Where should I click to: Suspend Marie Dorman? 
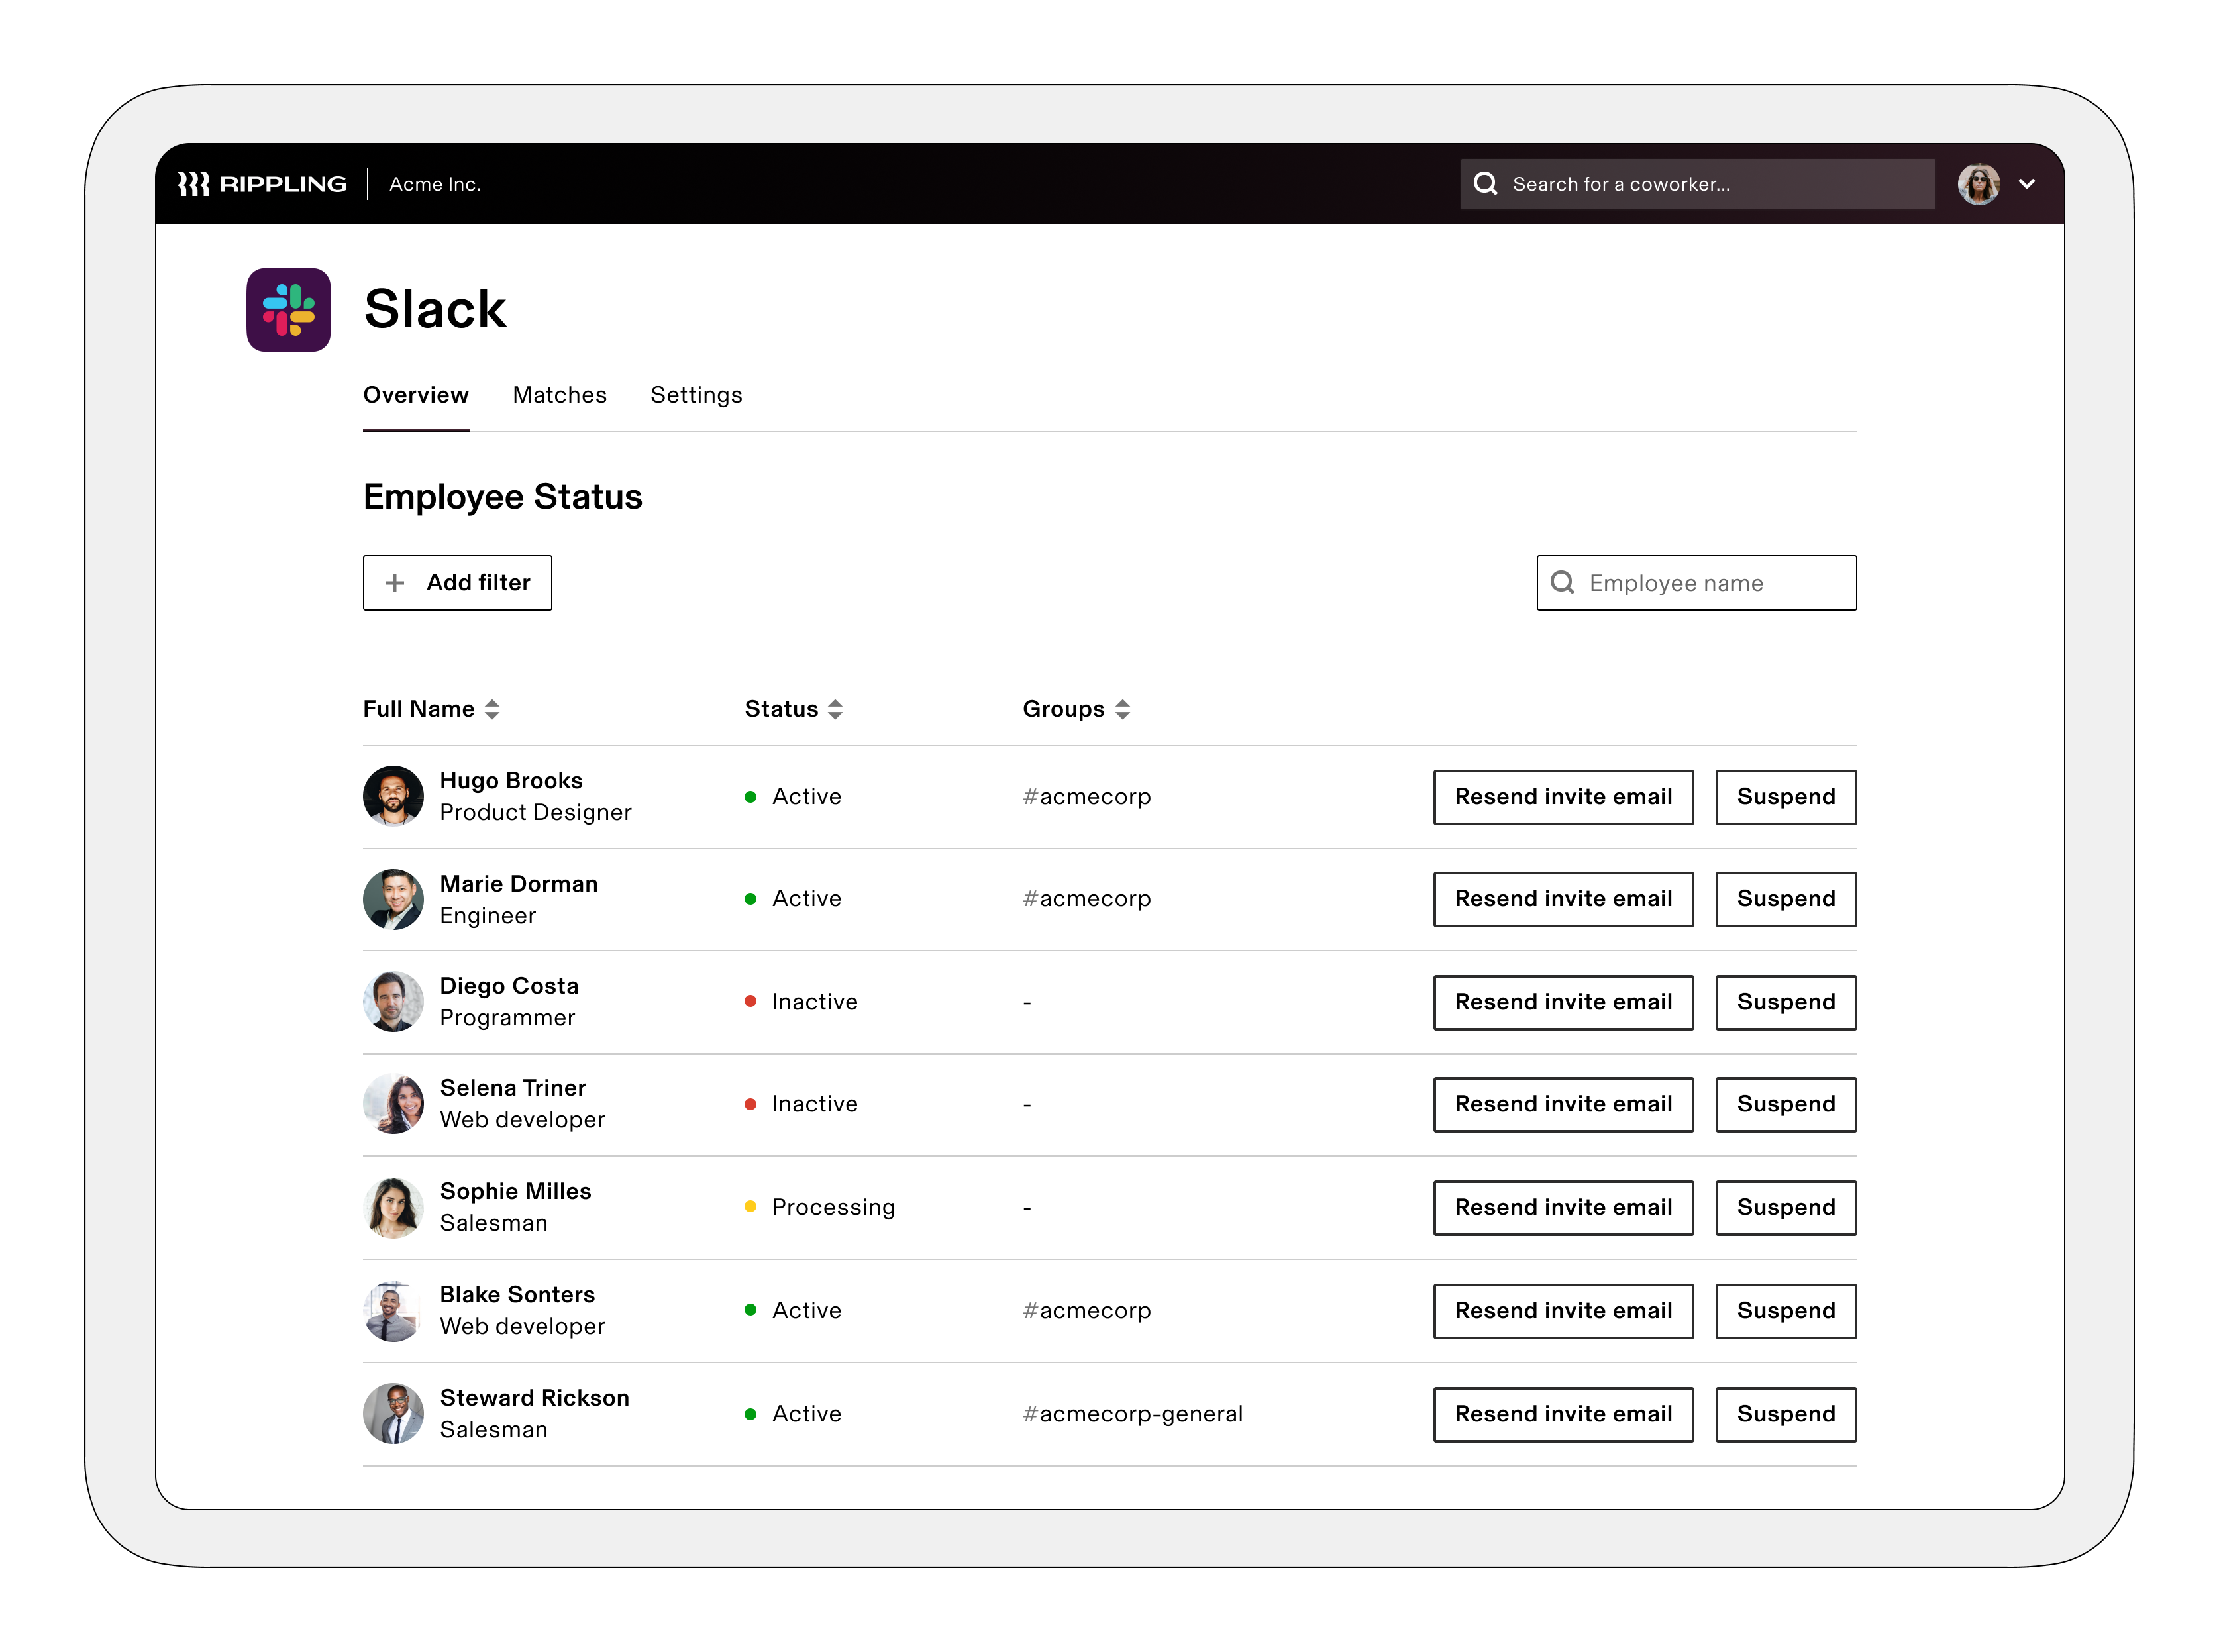(1786, 899)
